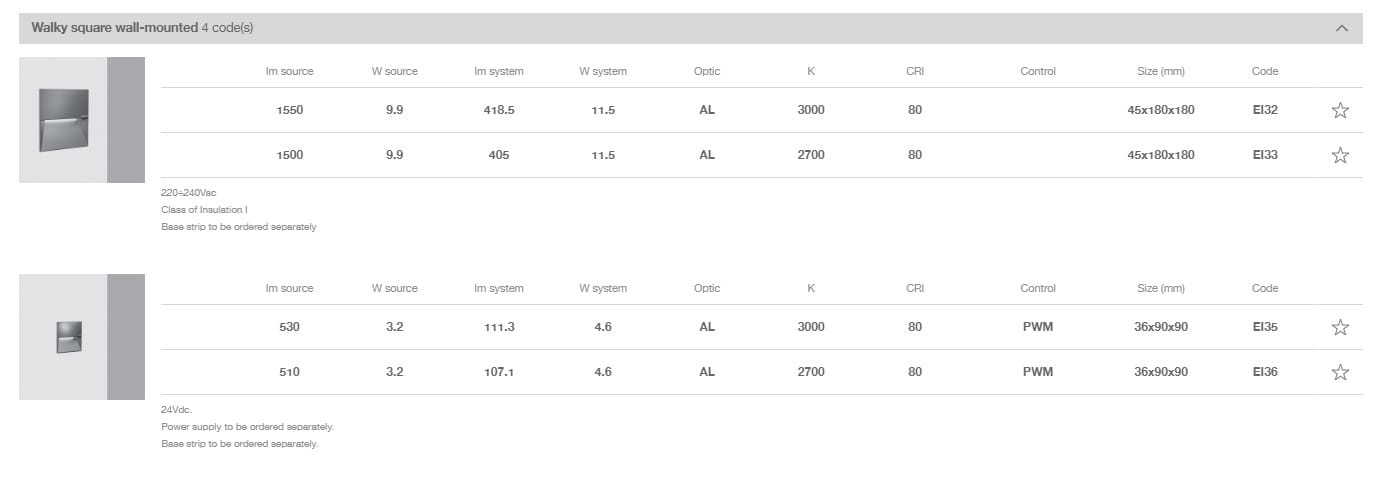The width and height of the screenshot is (1376, 491).
Task: Favorite product code EI32 with star
Action: pyautogui.click(x=1340, y=111)
